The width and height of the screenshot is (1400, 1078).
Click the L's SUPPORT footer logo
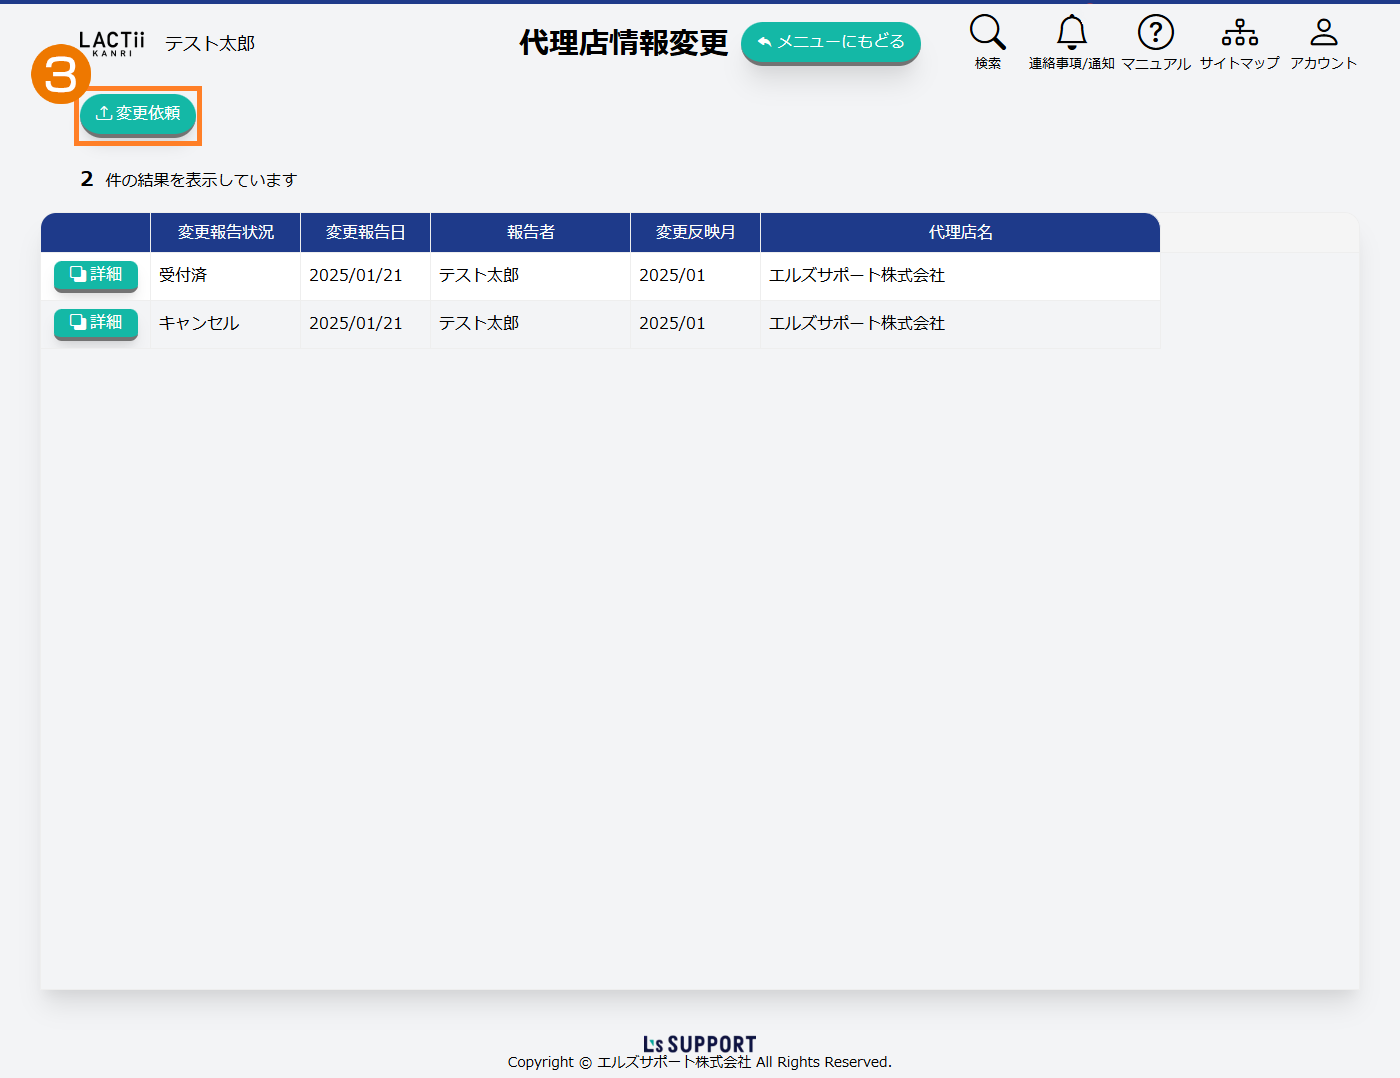point(699,1044)
